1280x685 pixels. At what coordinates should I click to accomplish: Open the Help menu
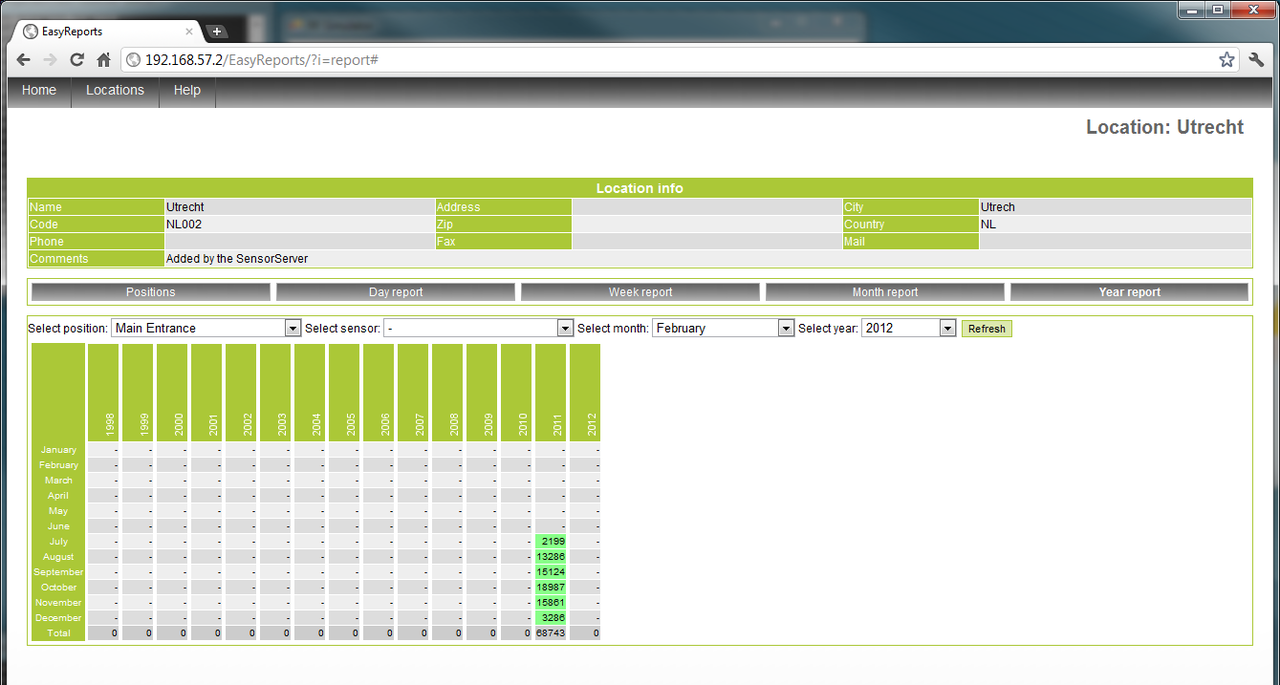[187, 91]
